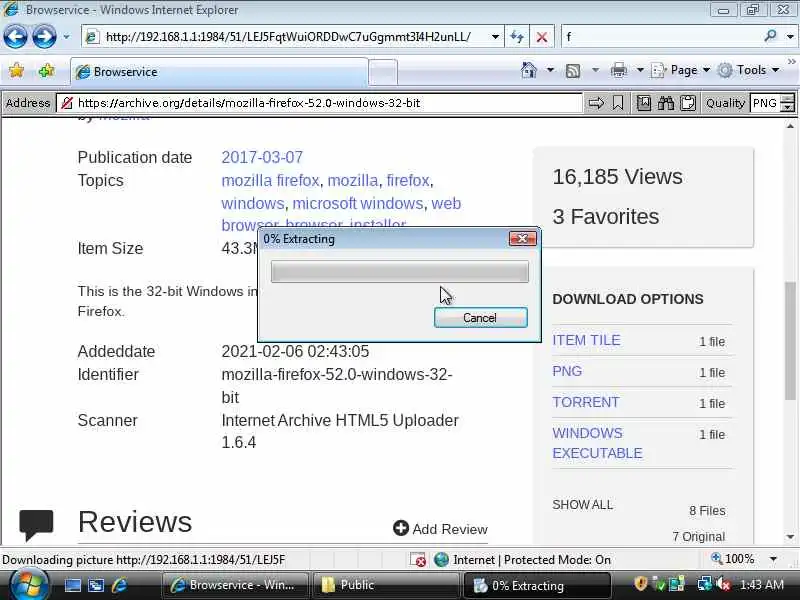Viewport: 800px width, 600px height.
Task: Click SHOW ALL files link
Action: point(582,505)
